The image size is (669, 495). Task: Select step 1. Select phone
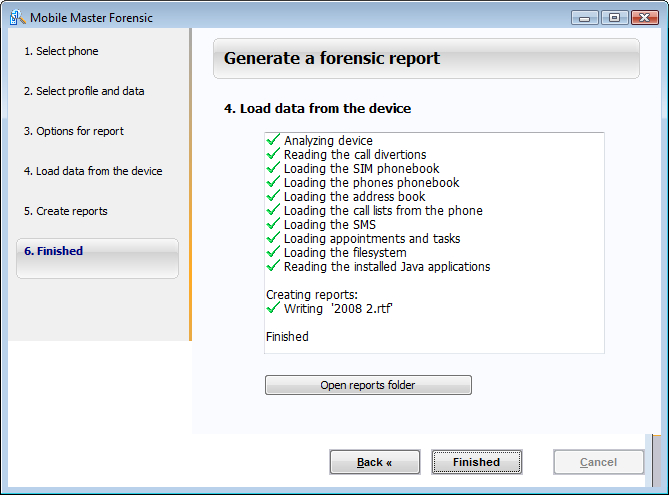pos(61,51)
